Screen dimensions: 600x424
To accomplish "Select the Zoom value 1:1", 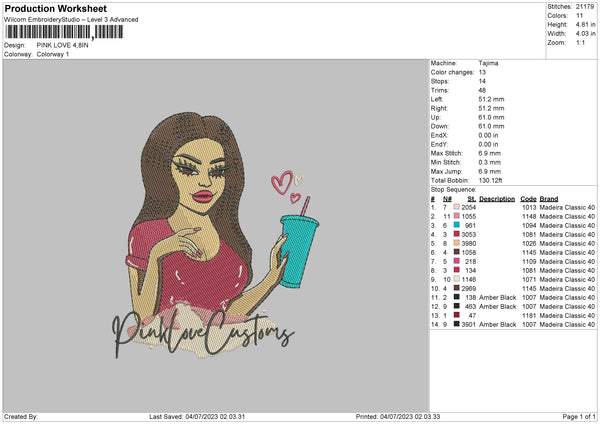I will click(x=580, y=42).
